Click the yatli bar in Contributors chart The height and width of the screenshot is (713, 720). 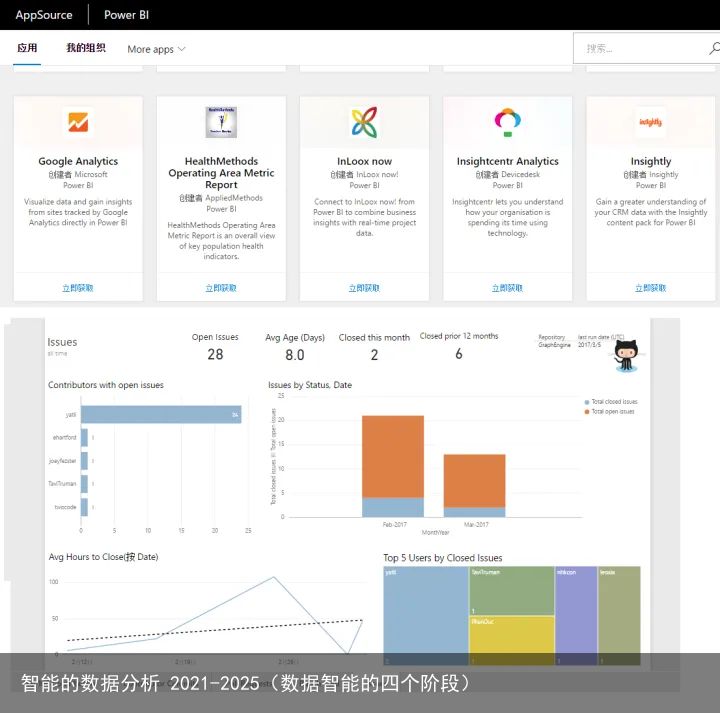(161, 415)
